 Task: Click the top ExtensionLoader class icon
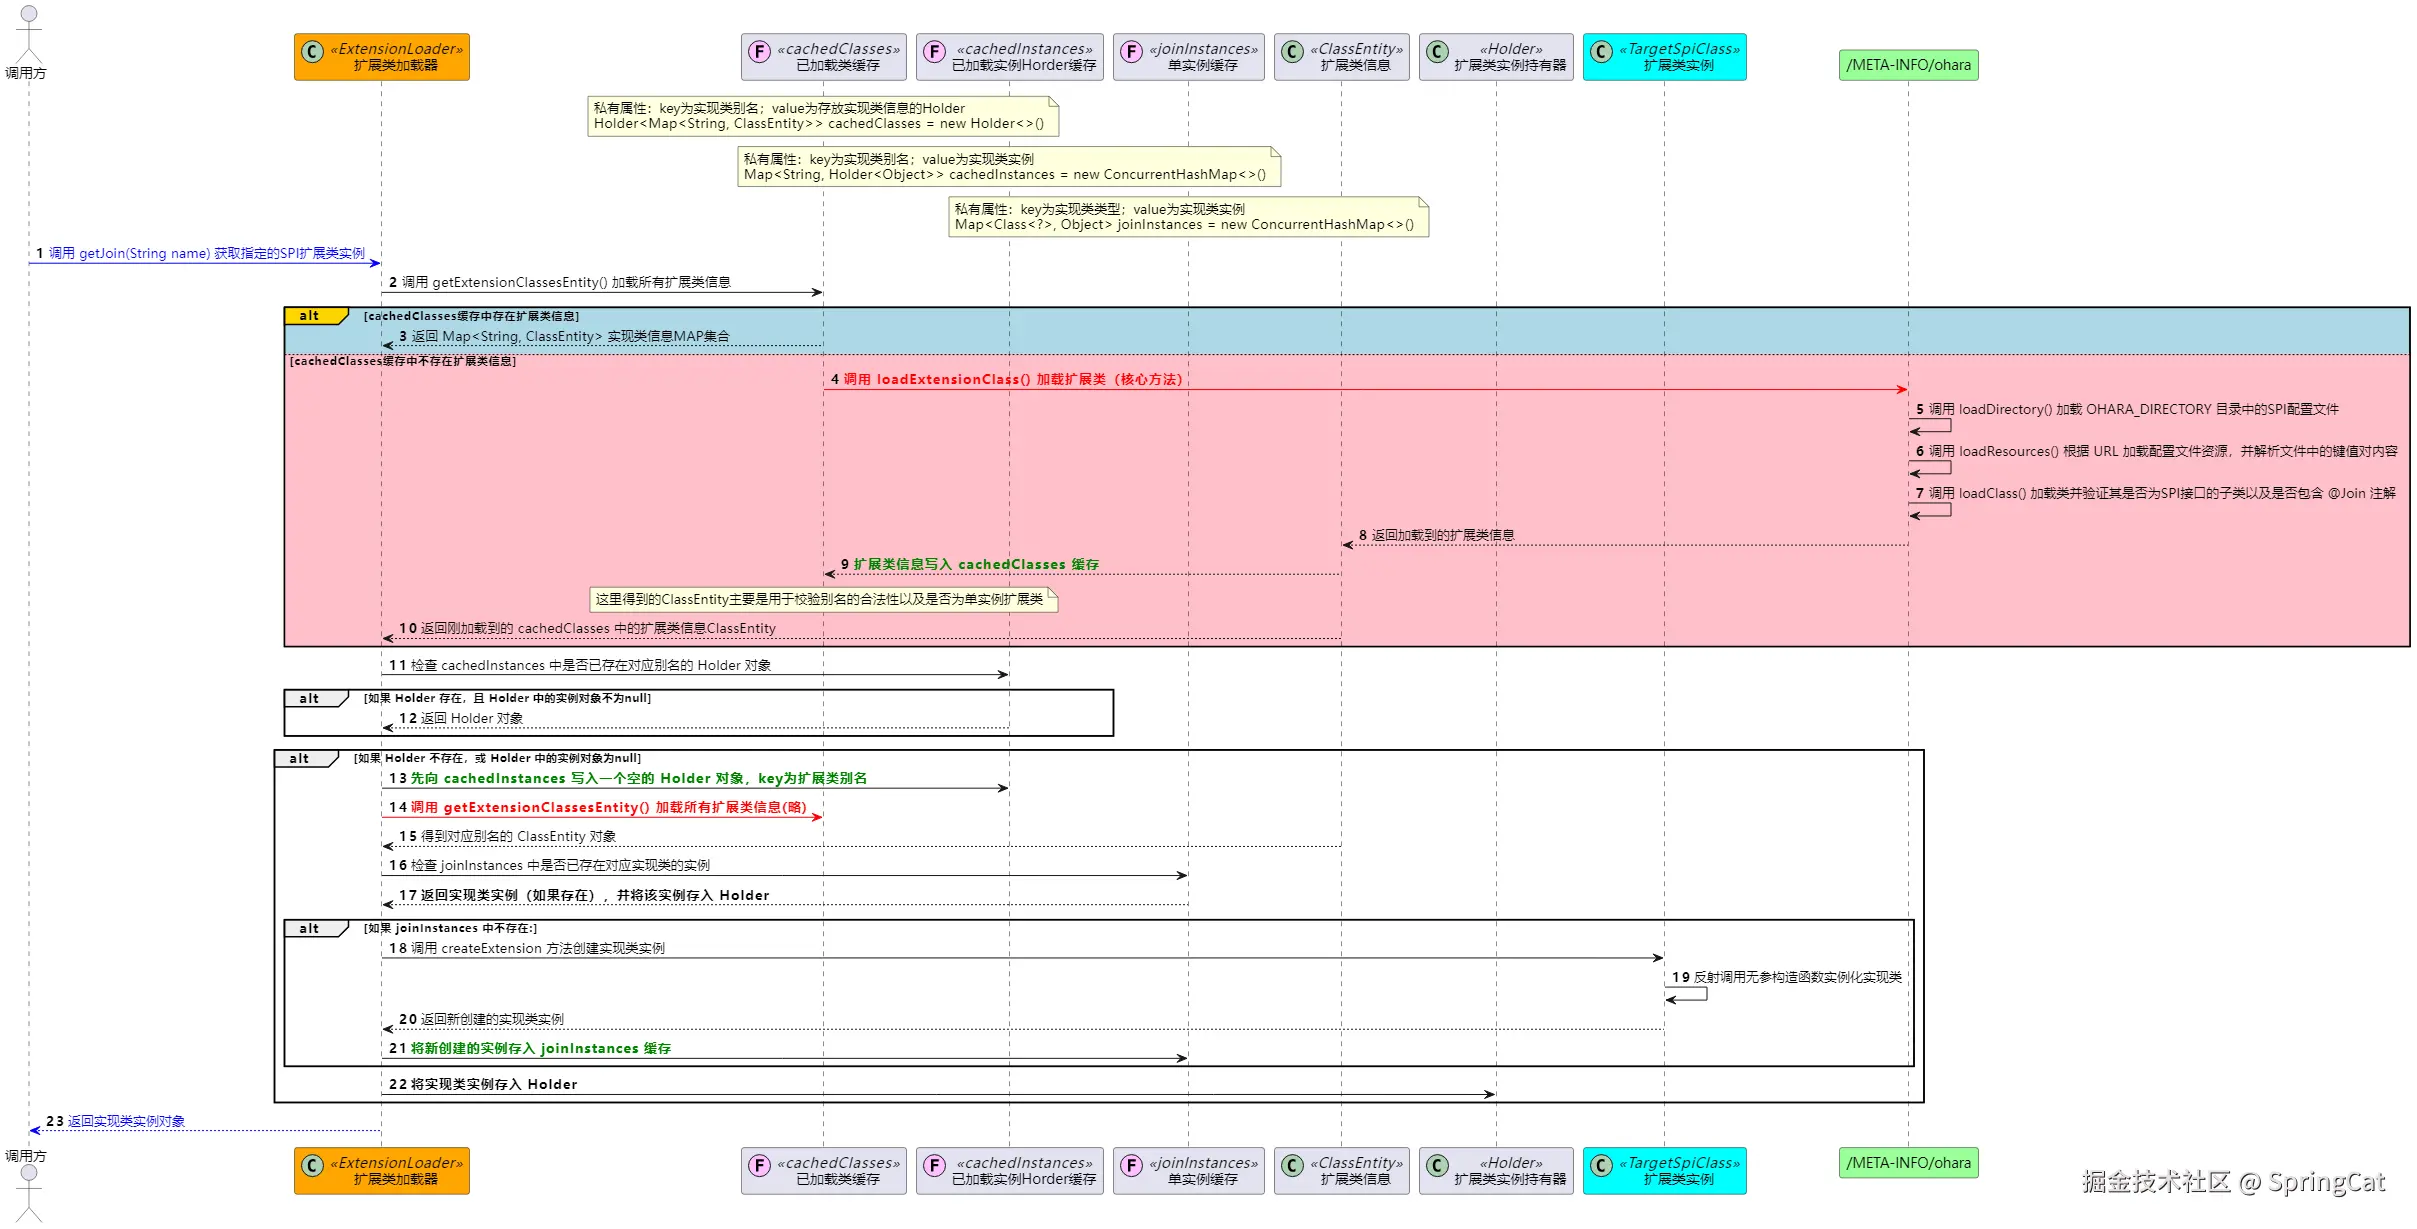[312, 52]
